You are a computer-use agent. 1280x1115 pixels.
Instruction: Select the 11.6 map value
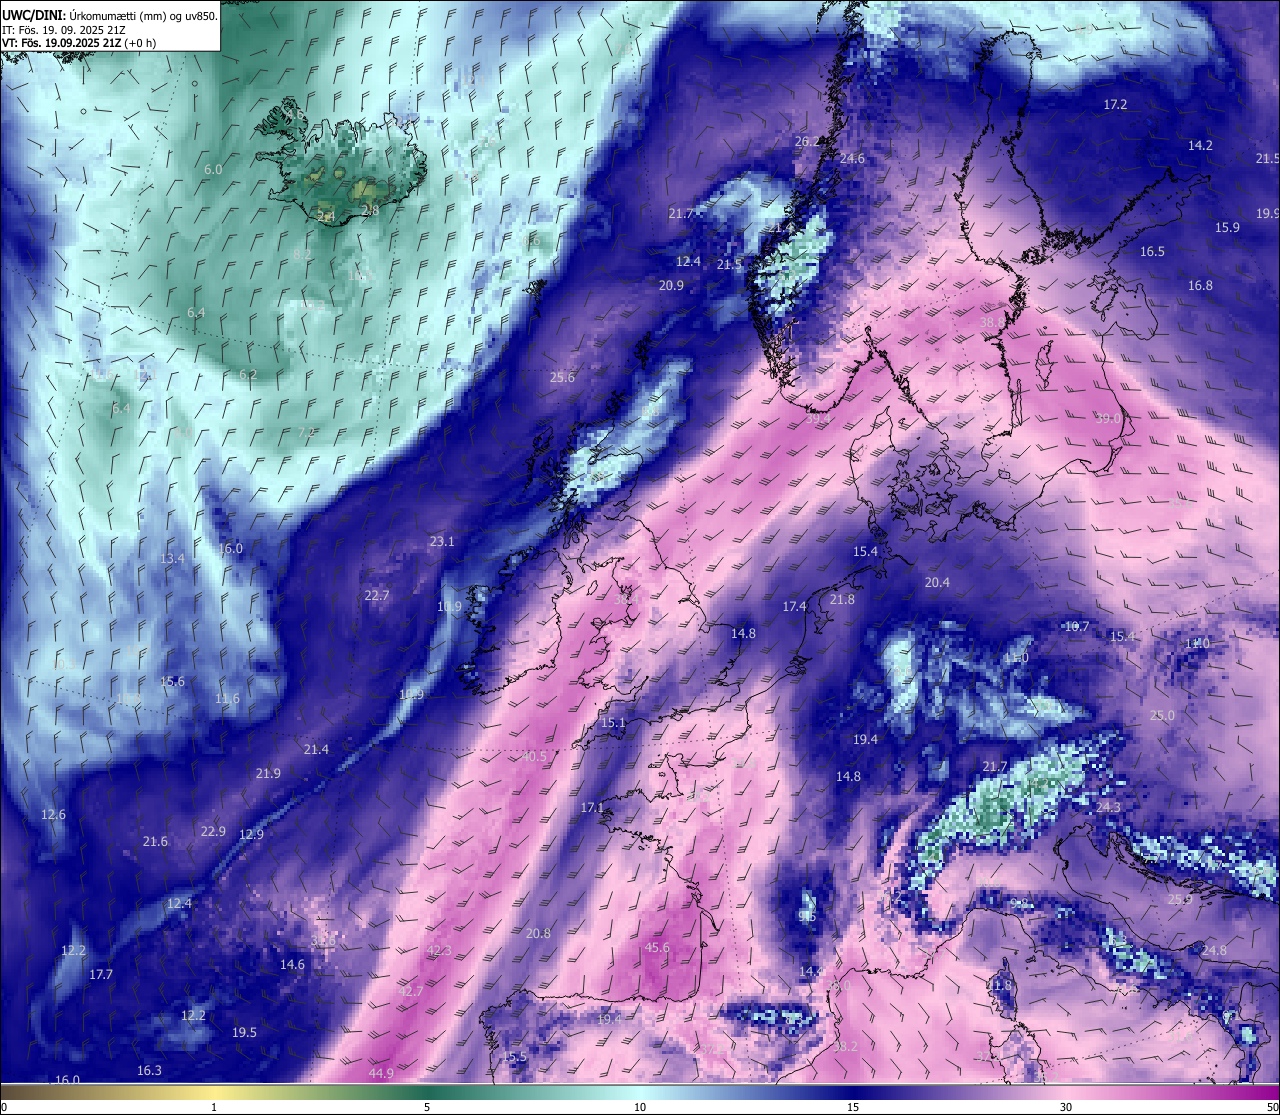tap(227, 699)
